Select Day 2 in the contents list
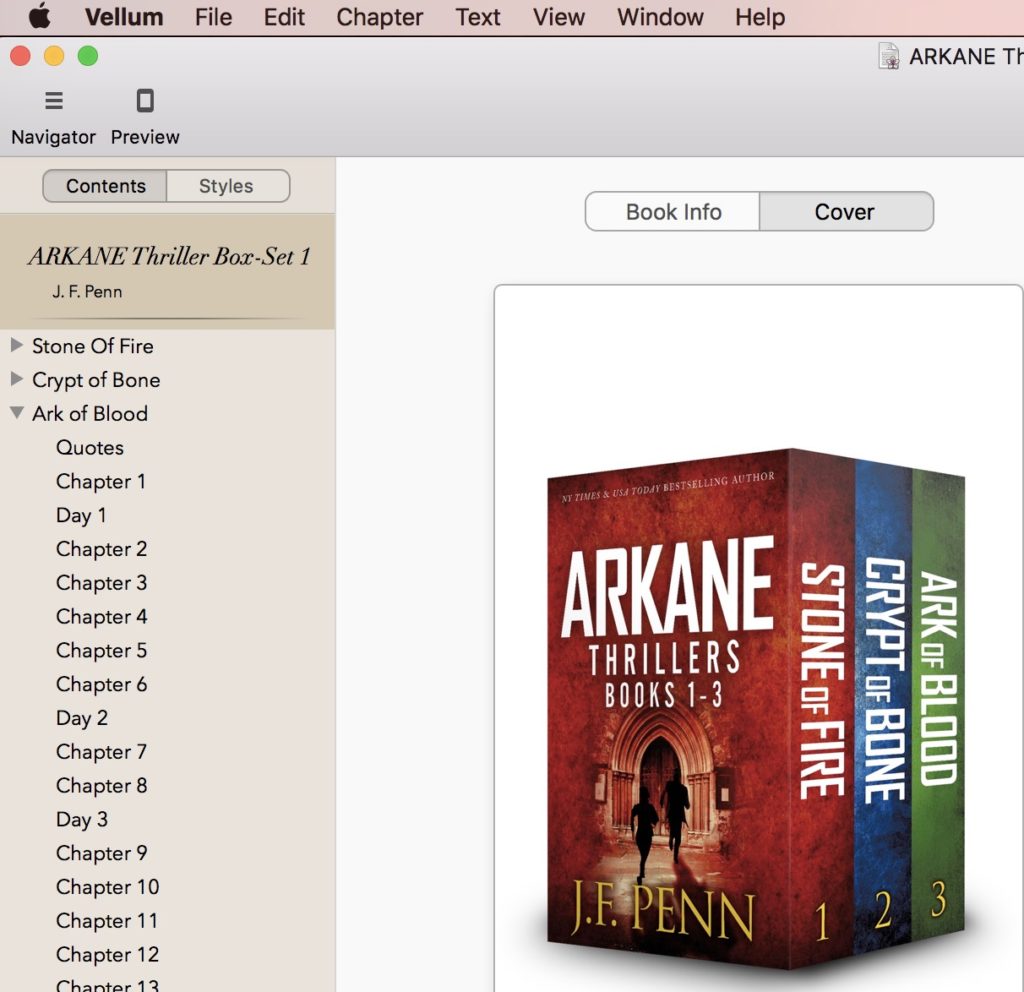The image size is (1024, 992). pos(82,718)
